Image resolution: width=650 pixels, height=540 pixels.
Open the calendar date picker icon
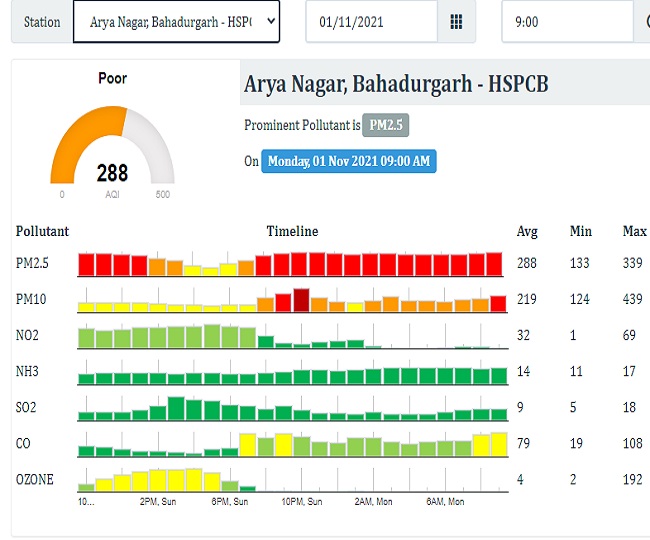pyautogui.click(x=456, y=21)
